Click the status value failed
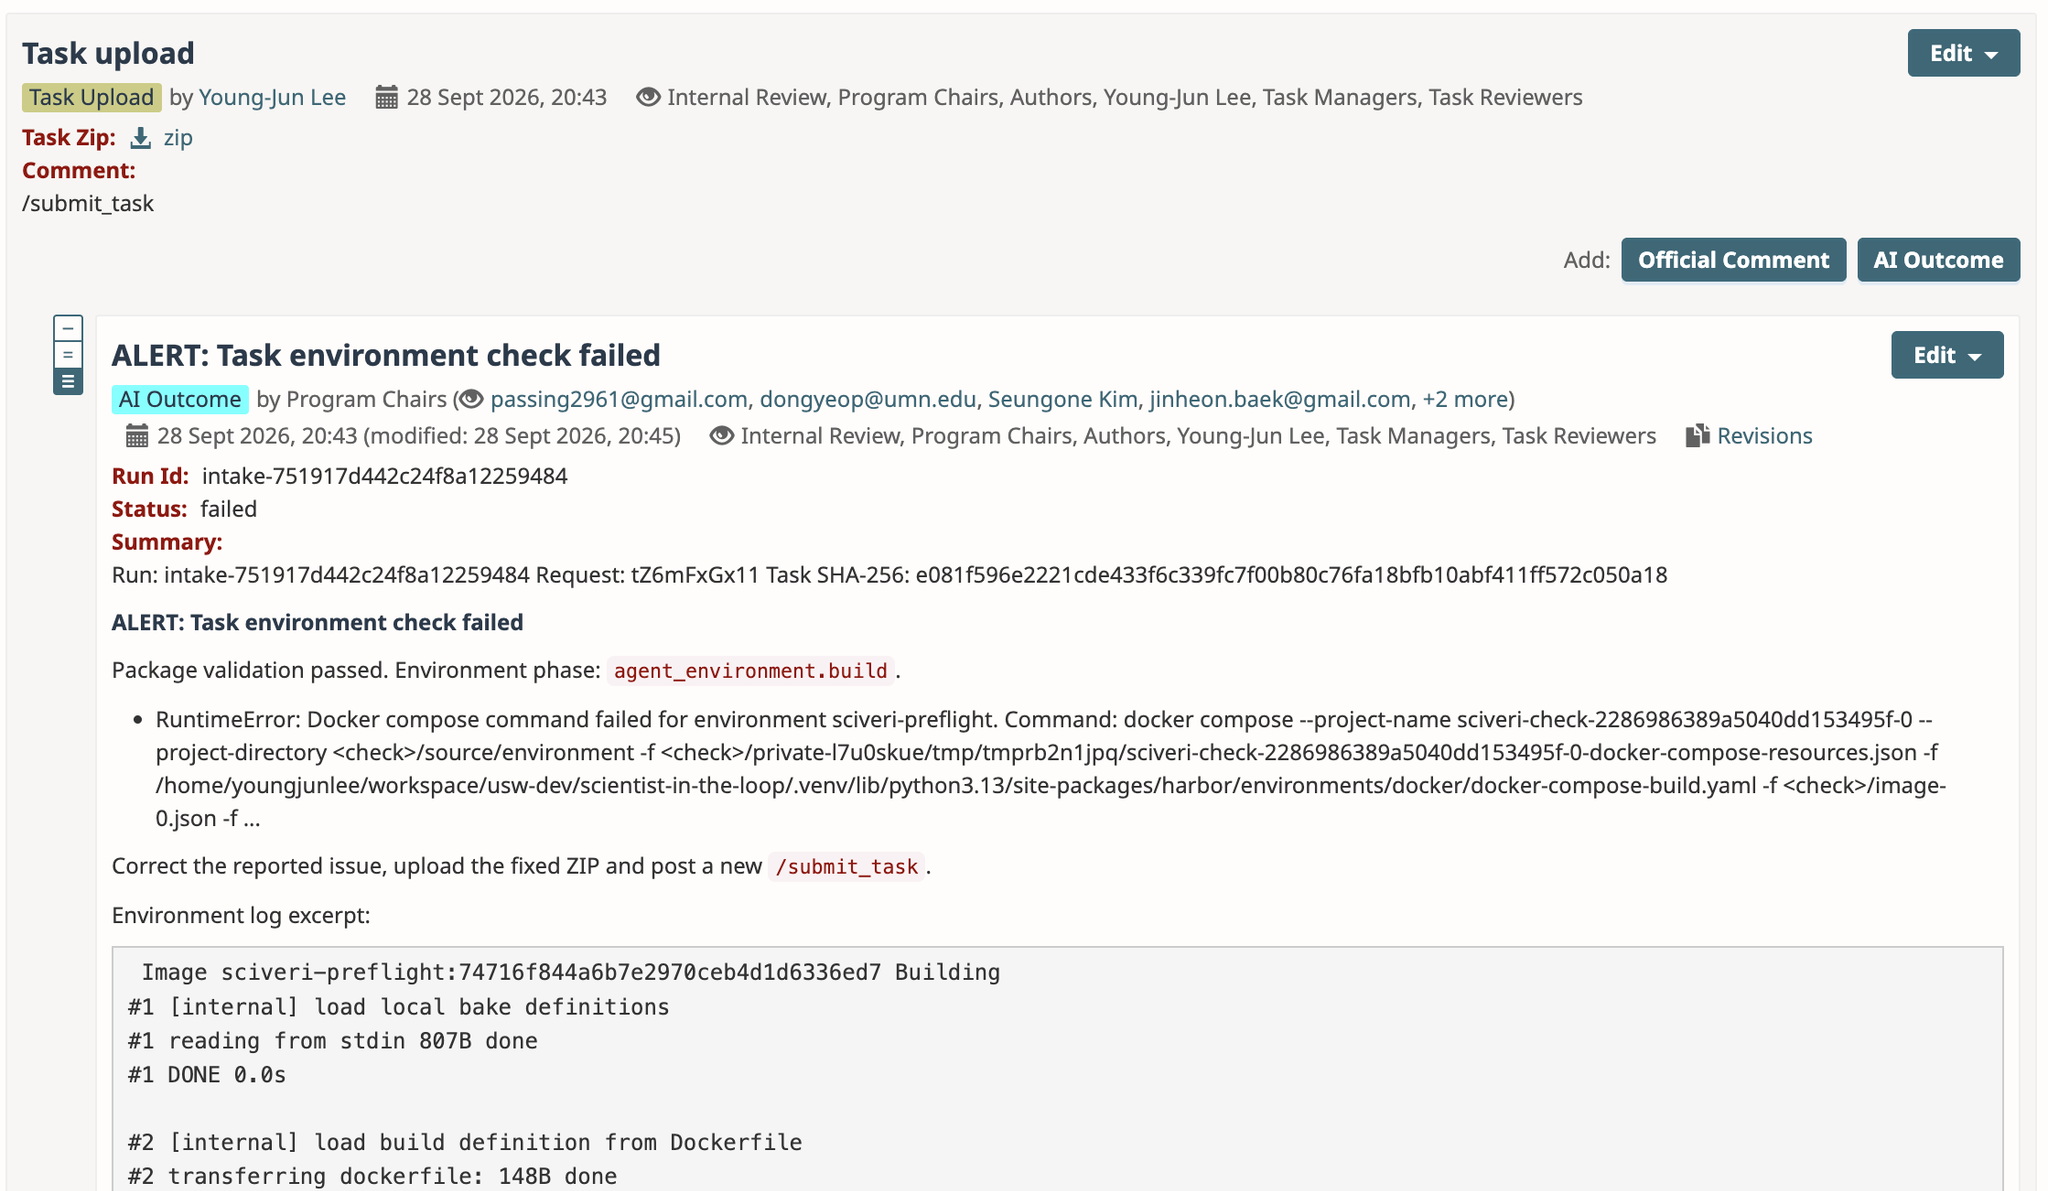Screen dimensions: 2048x1191 [x=229, y=509]
